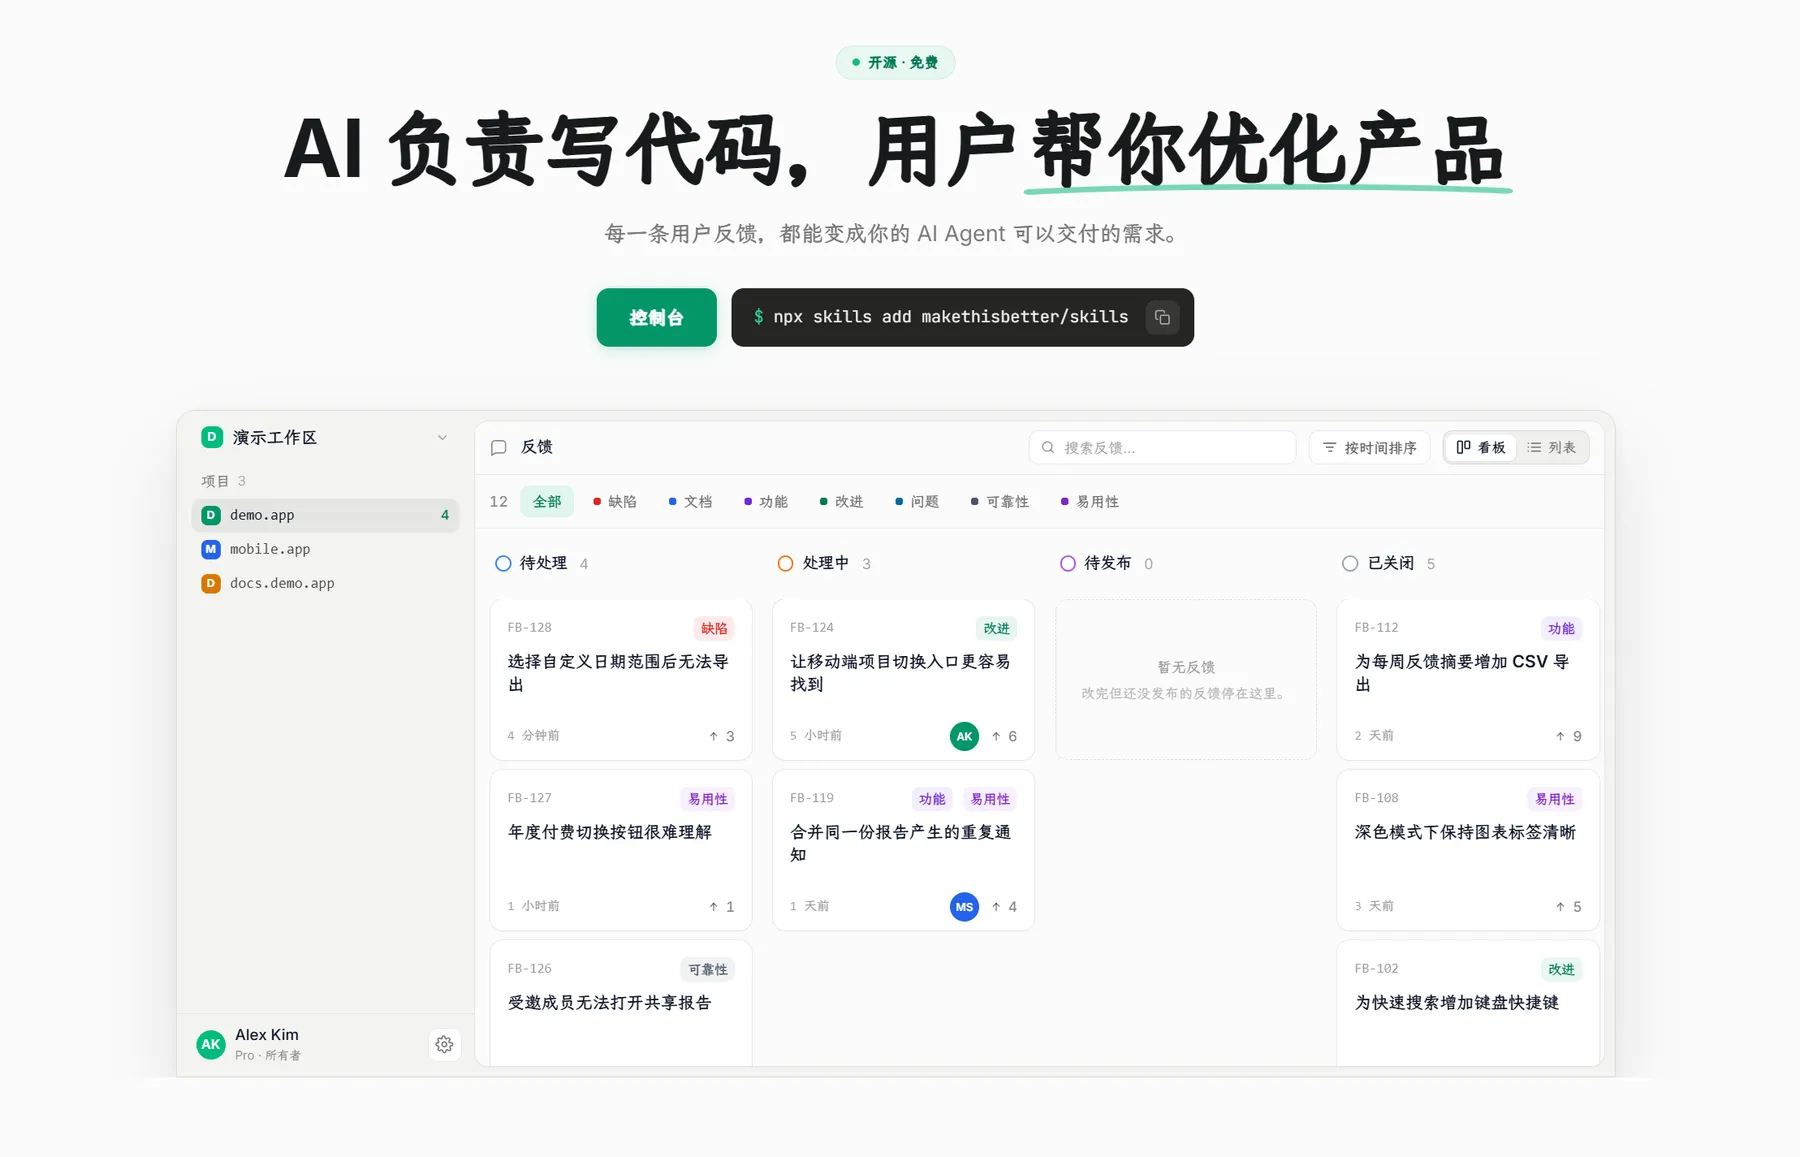The height and width of the screenshot is (1157, 1800).
Task: Click the 已关闭 gray status circle
Action: click(x=1350, y=563)
